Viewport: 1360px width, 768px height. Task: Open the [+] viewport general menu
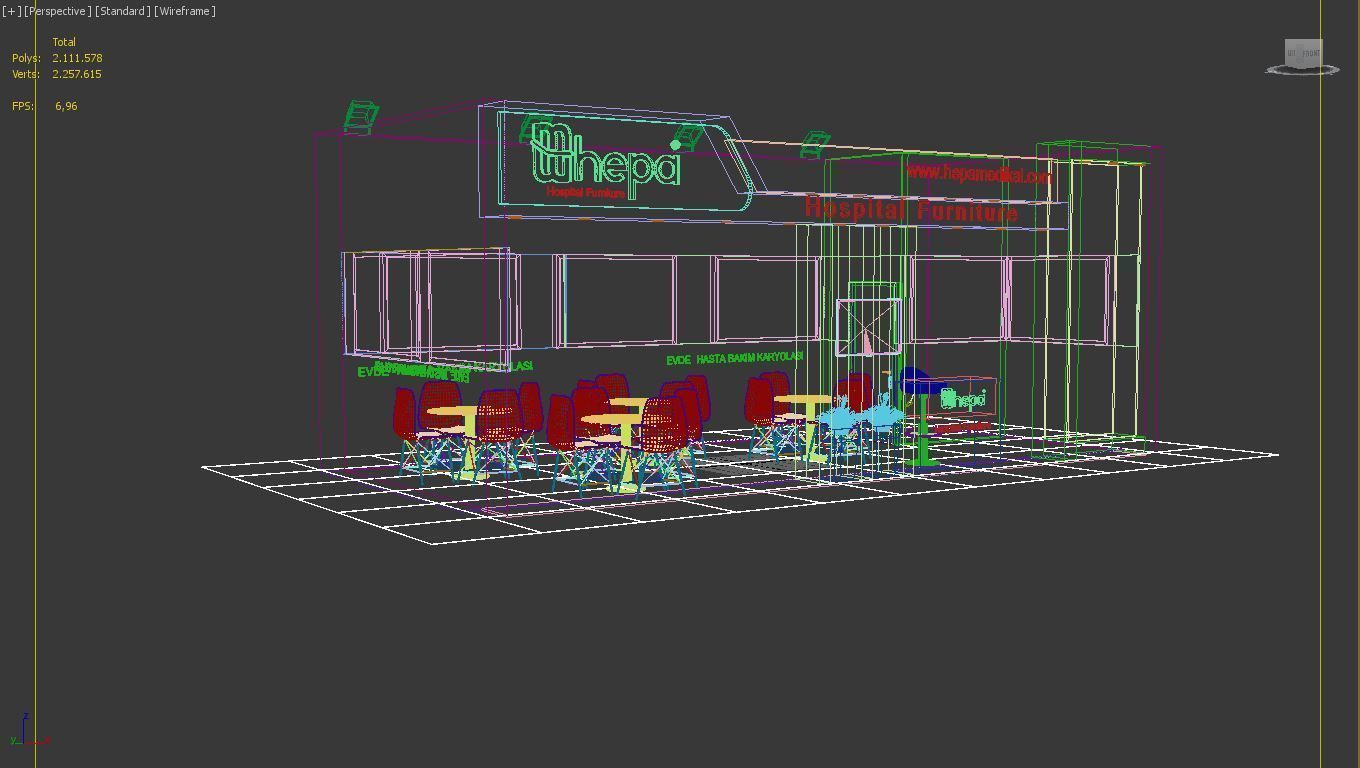coord(11,11)
